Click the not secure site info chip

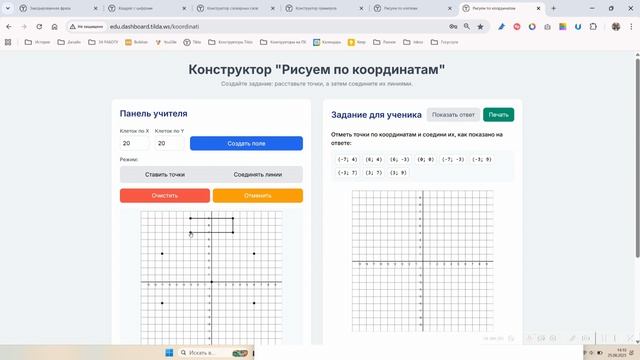[87, 27]
